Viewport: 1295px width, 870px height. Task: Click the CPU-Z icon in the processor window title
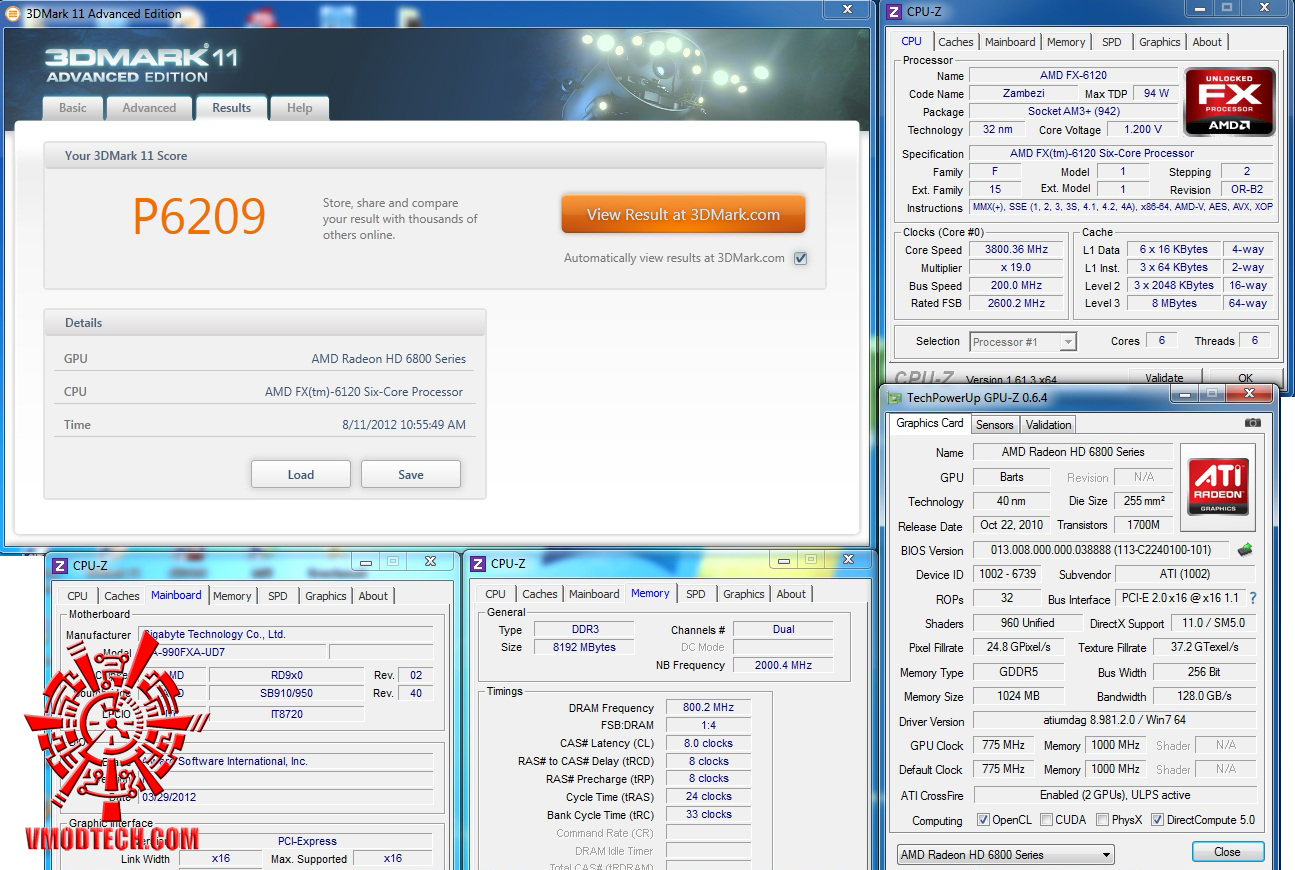894,12
